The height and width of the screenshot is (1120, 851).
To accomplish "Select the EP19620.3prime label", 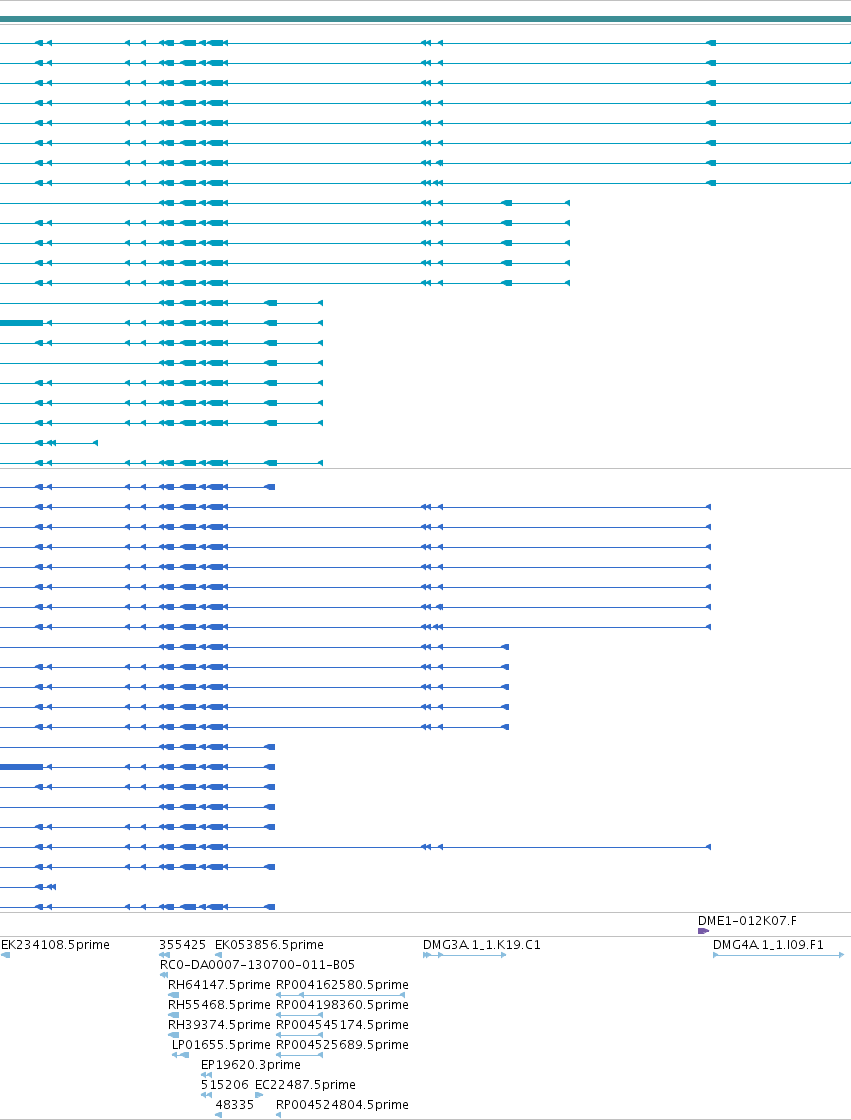I will (251, 1065).
